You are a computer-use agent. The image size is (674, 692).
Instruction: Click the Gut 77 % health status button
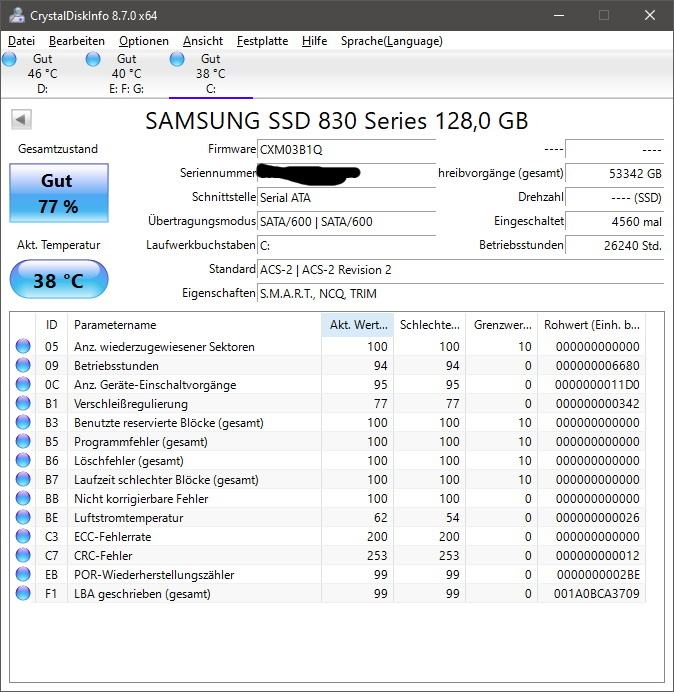[59, 193]
